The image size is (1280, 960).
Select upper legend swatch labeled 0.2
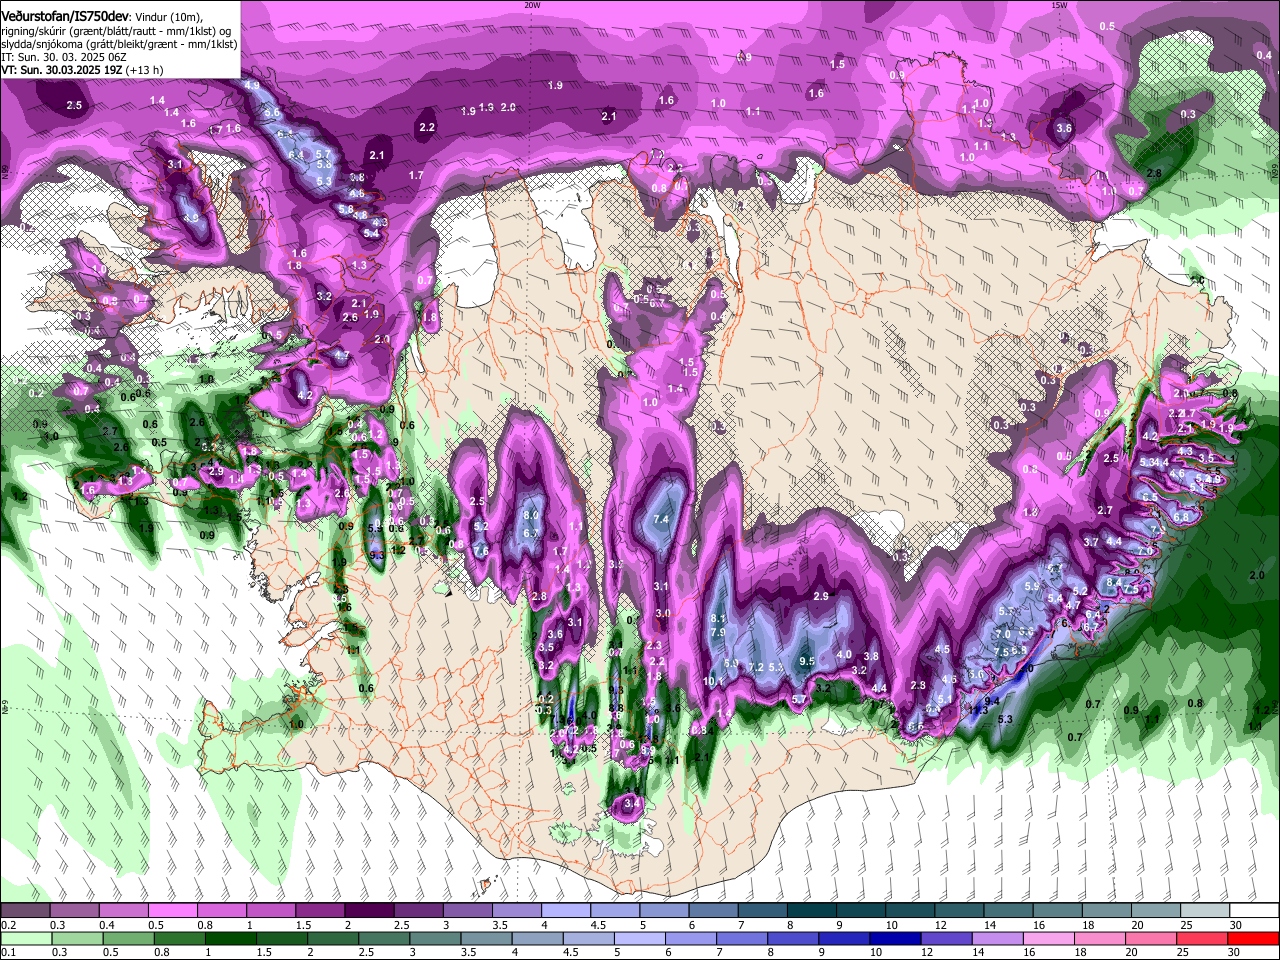(25, 910)
